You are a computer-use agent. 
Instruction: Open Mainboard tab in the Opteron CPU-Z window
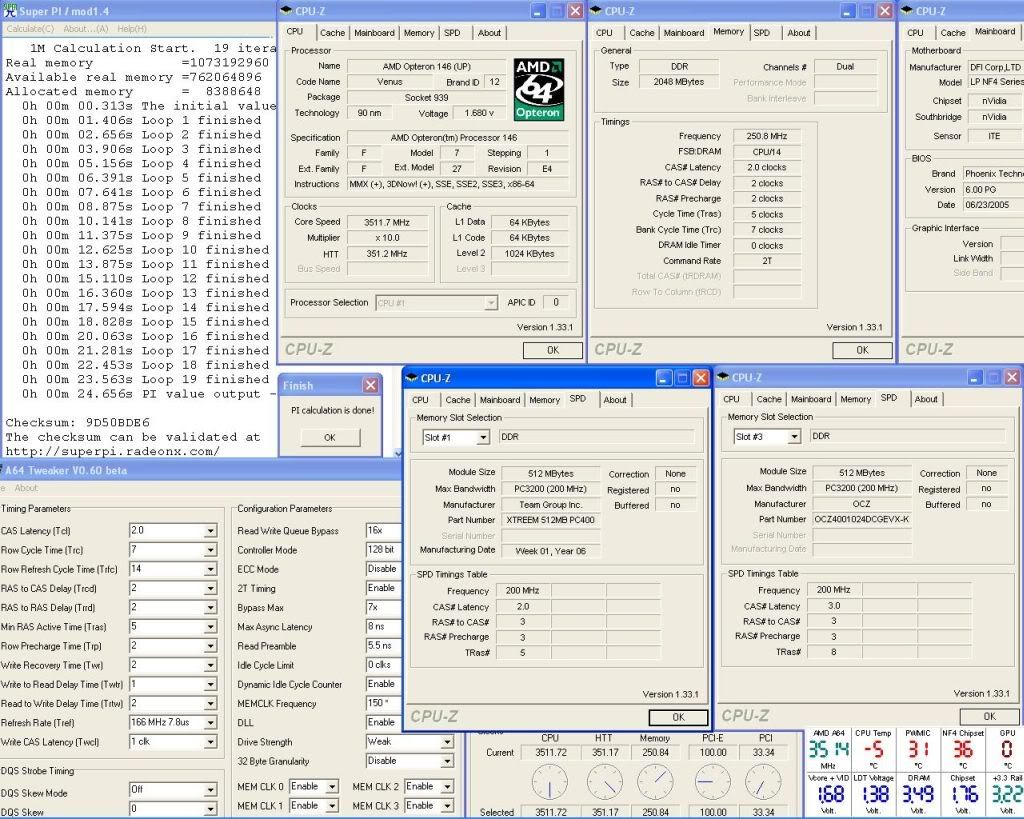coord(374,33)
